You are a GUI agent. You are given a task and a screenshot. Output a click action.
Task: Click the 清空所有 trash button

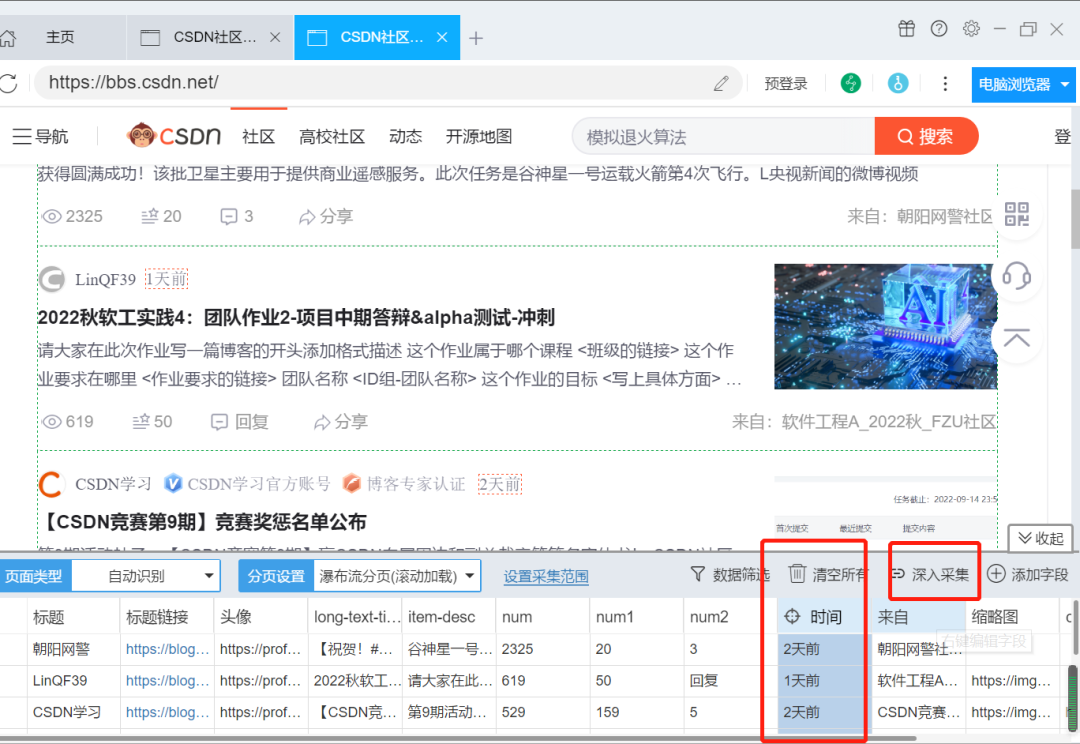click(x=828, y=574)
